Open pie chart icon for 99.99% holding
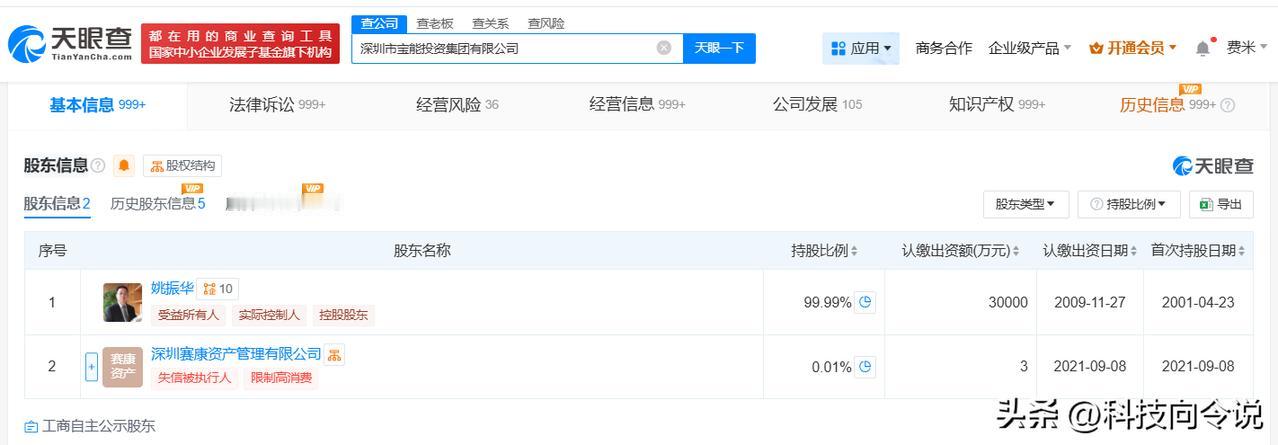The width and height of the screenshot is (1278, 445). click(865, 302)
